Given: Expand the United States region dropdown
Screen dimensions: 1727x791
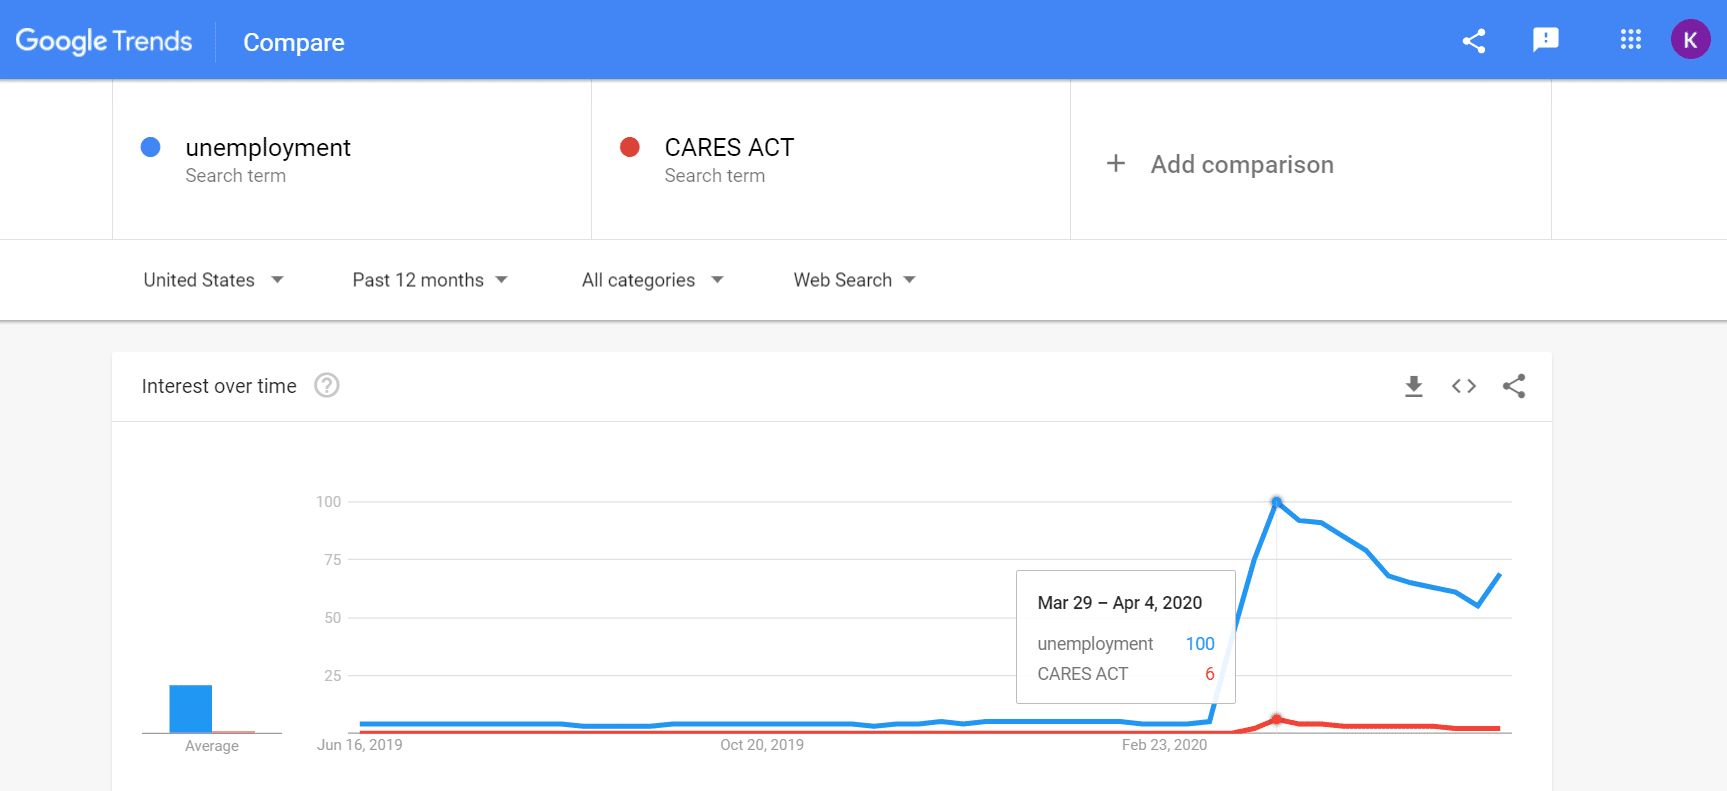Looking at the screenshot, I should point(213,280).
